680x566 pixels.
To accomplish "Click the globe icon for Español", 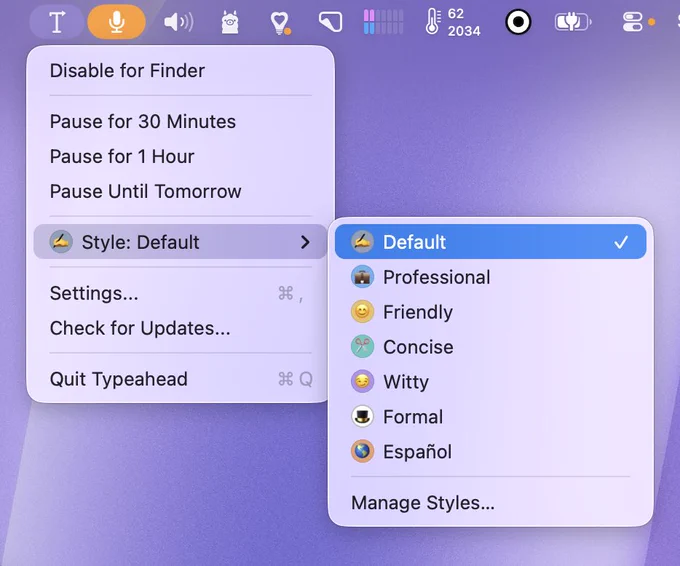I will (x=362, y=451).
